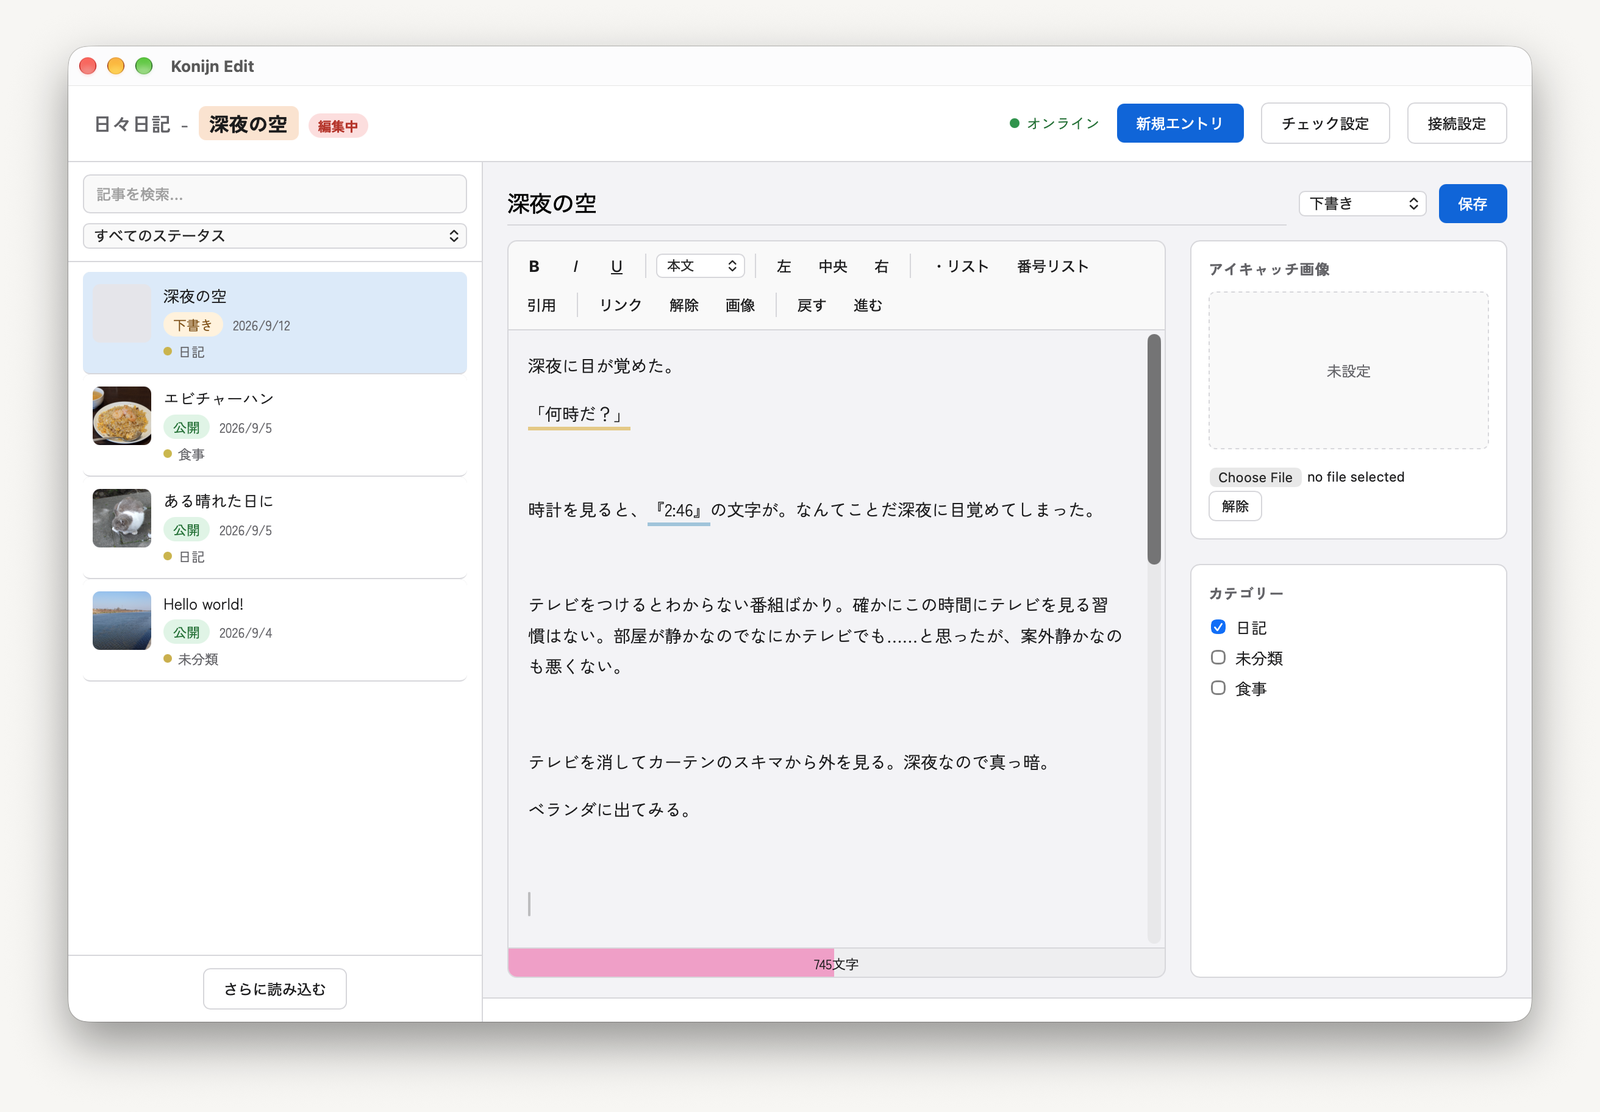This screenshot has height=1112, width=1600.
Task: Click 解除 under the eye-catch image
Action: [x=1235, y=506]
